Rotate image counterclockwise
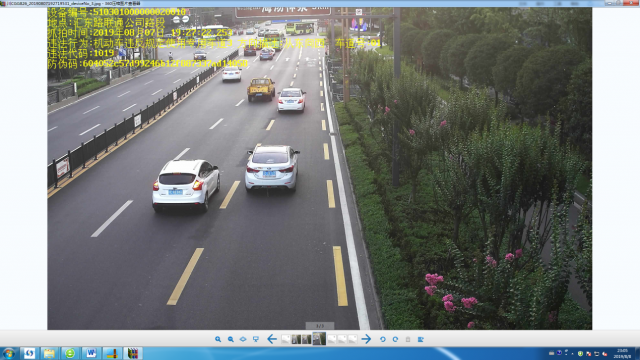This screenshot has height=360, width=640. click(x=382, y=339)
